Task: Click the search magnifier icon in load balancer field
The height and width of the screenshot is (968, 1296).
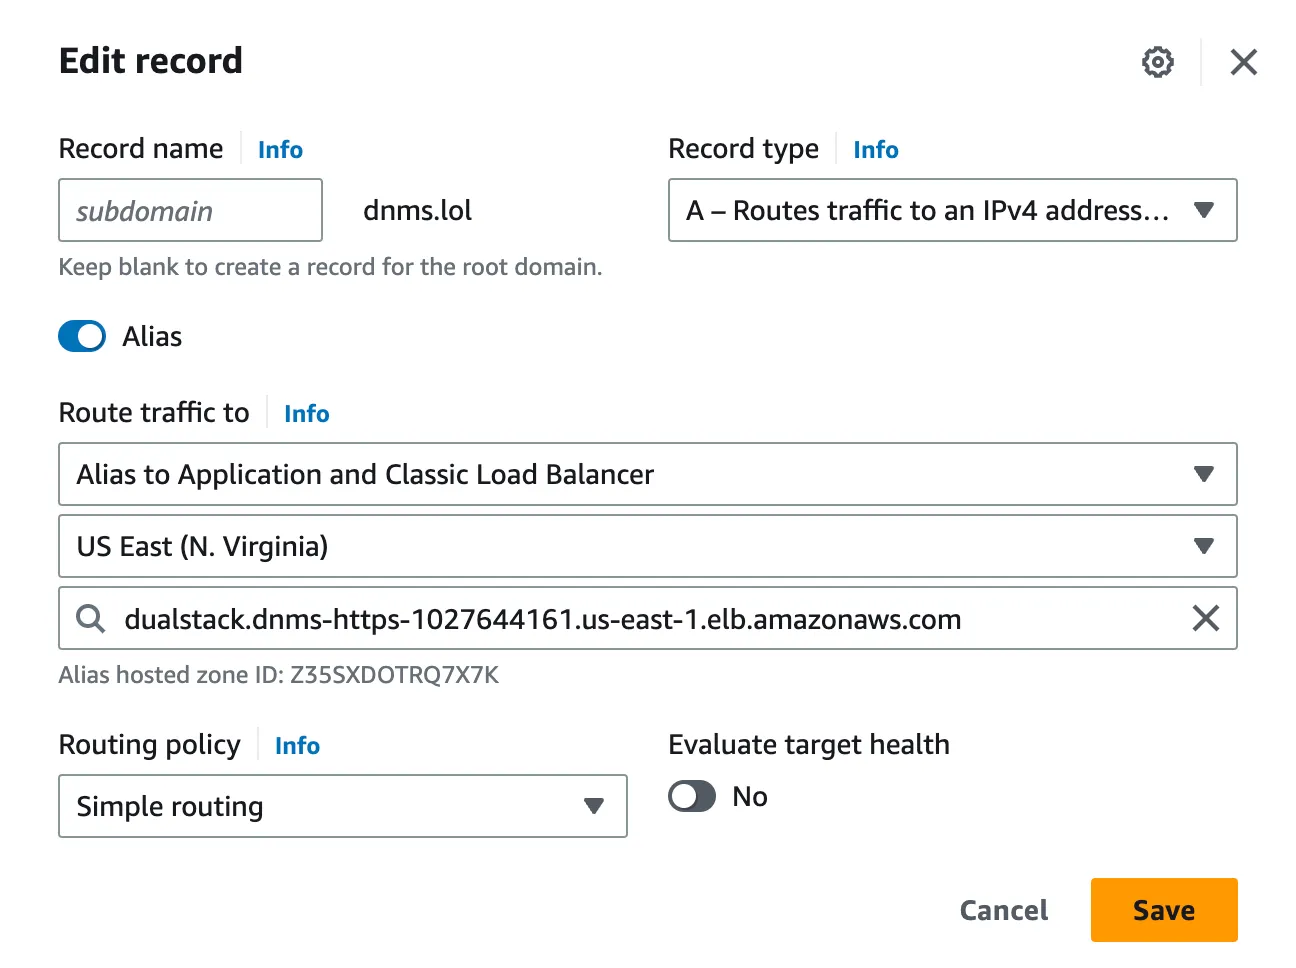Action: pyautogui.click(x=91, y=619)
